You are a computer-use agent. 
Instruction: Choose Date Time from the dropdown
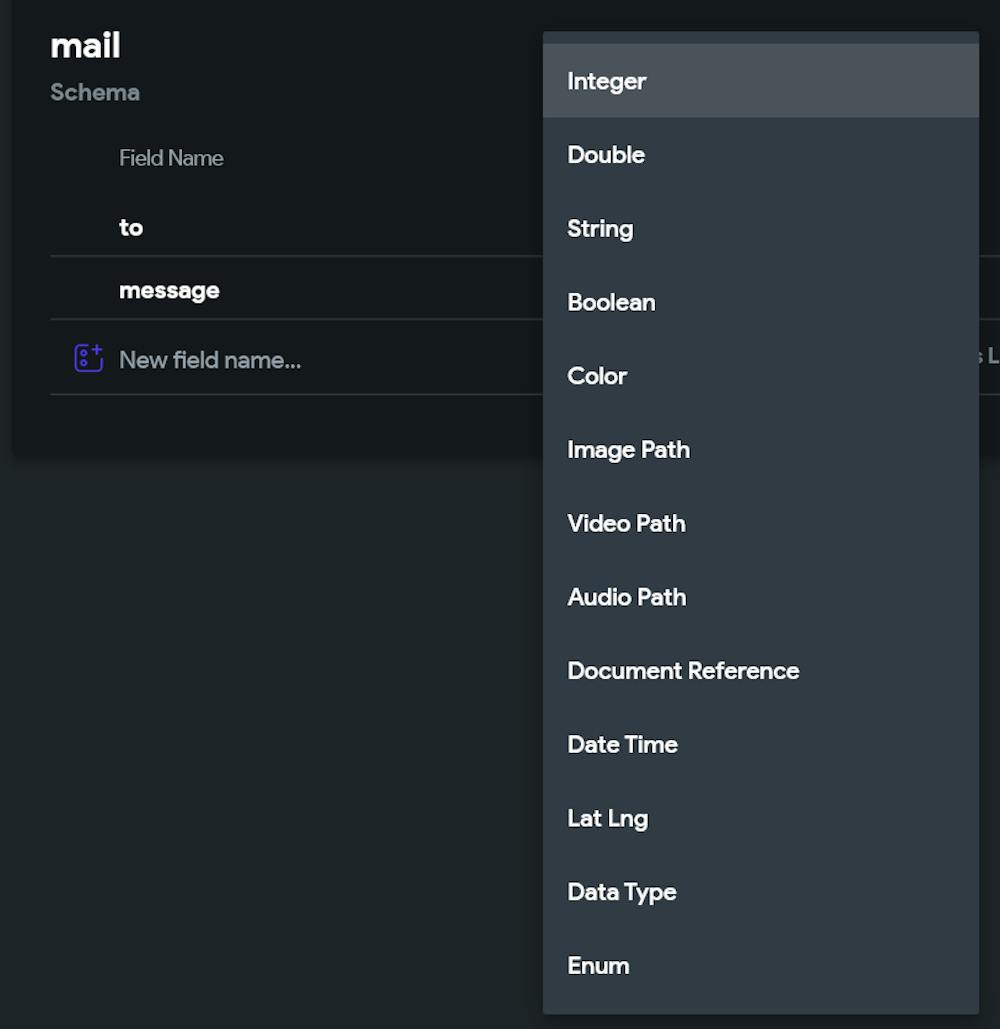click(x=622, y=744)
